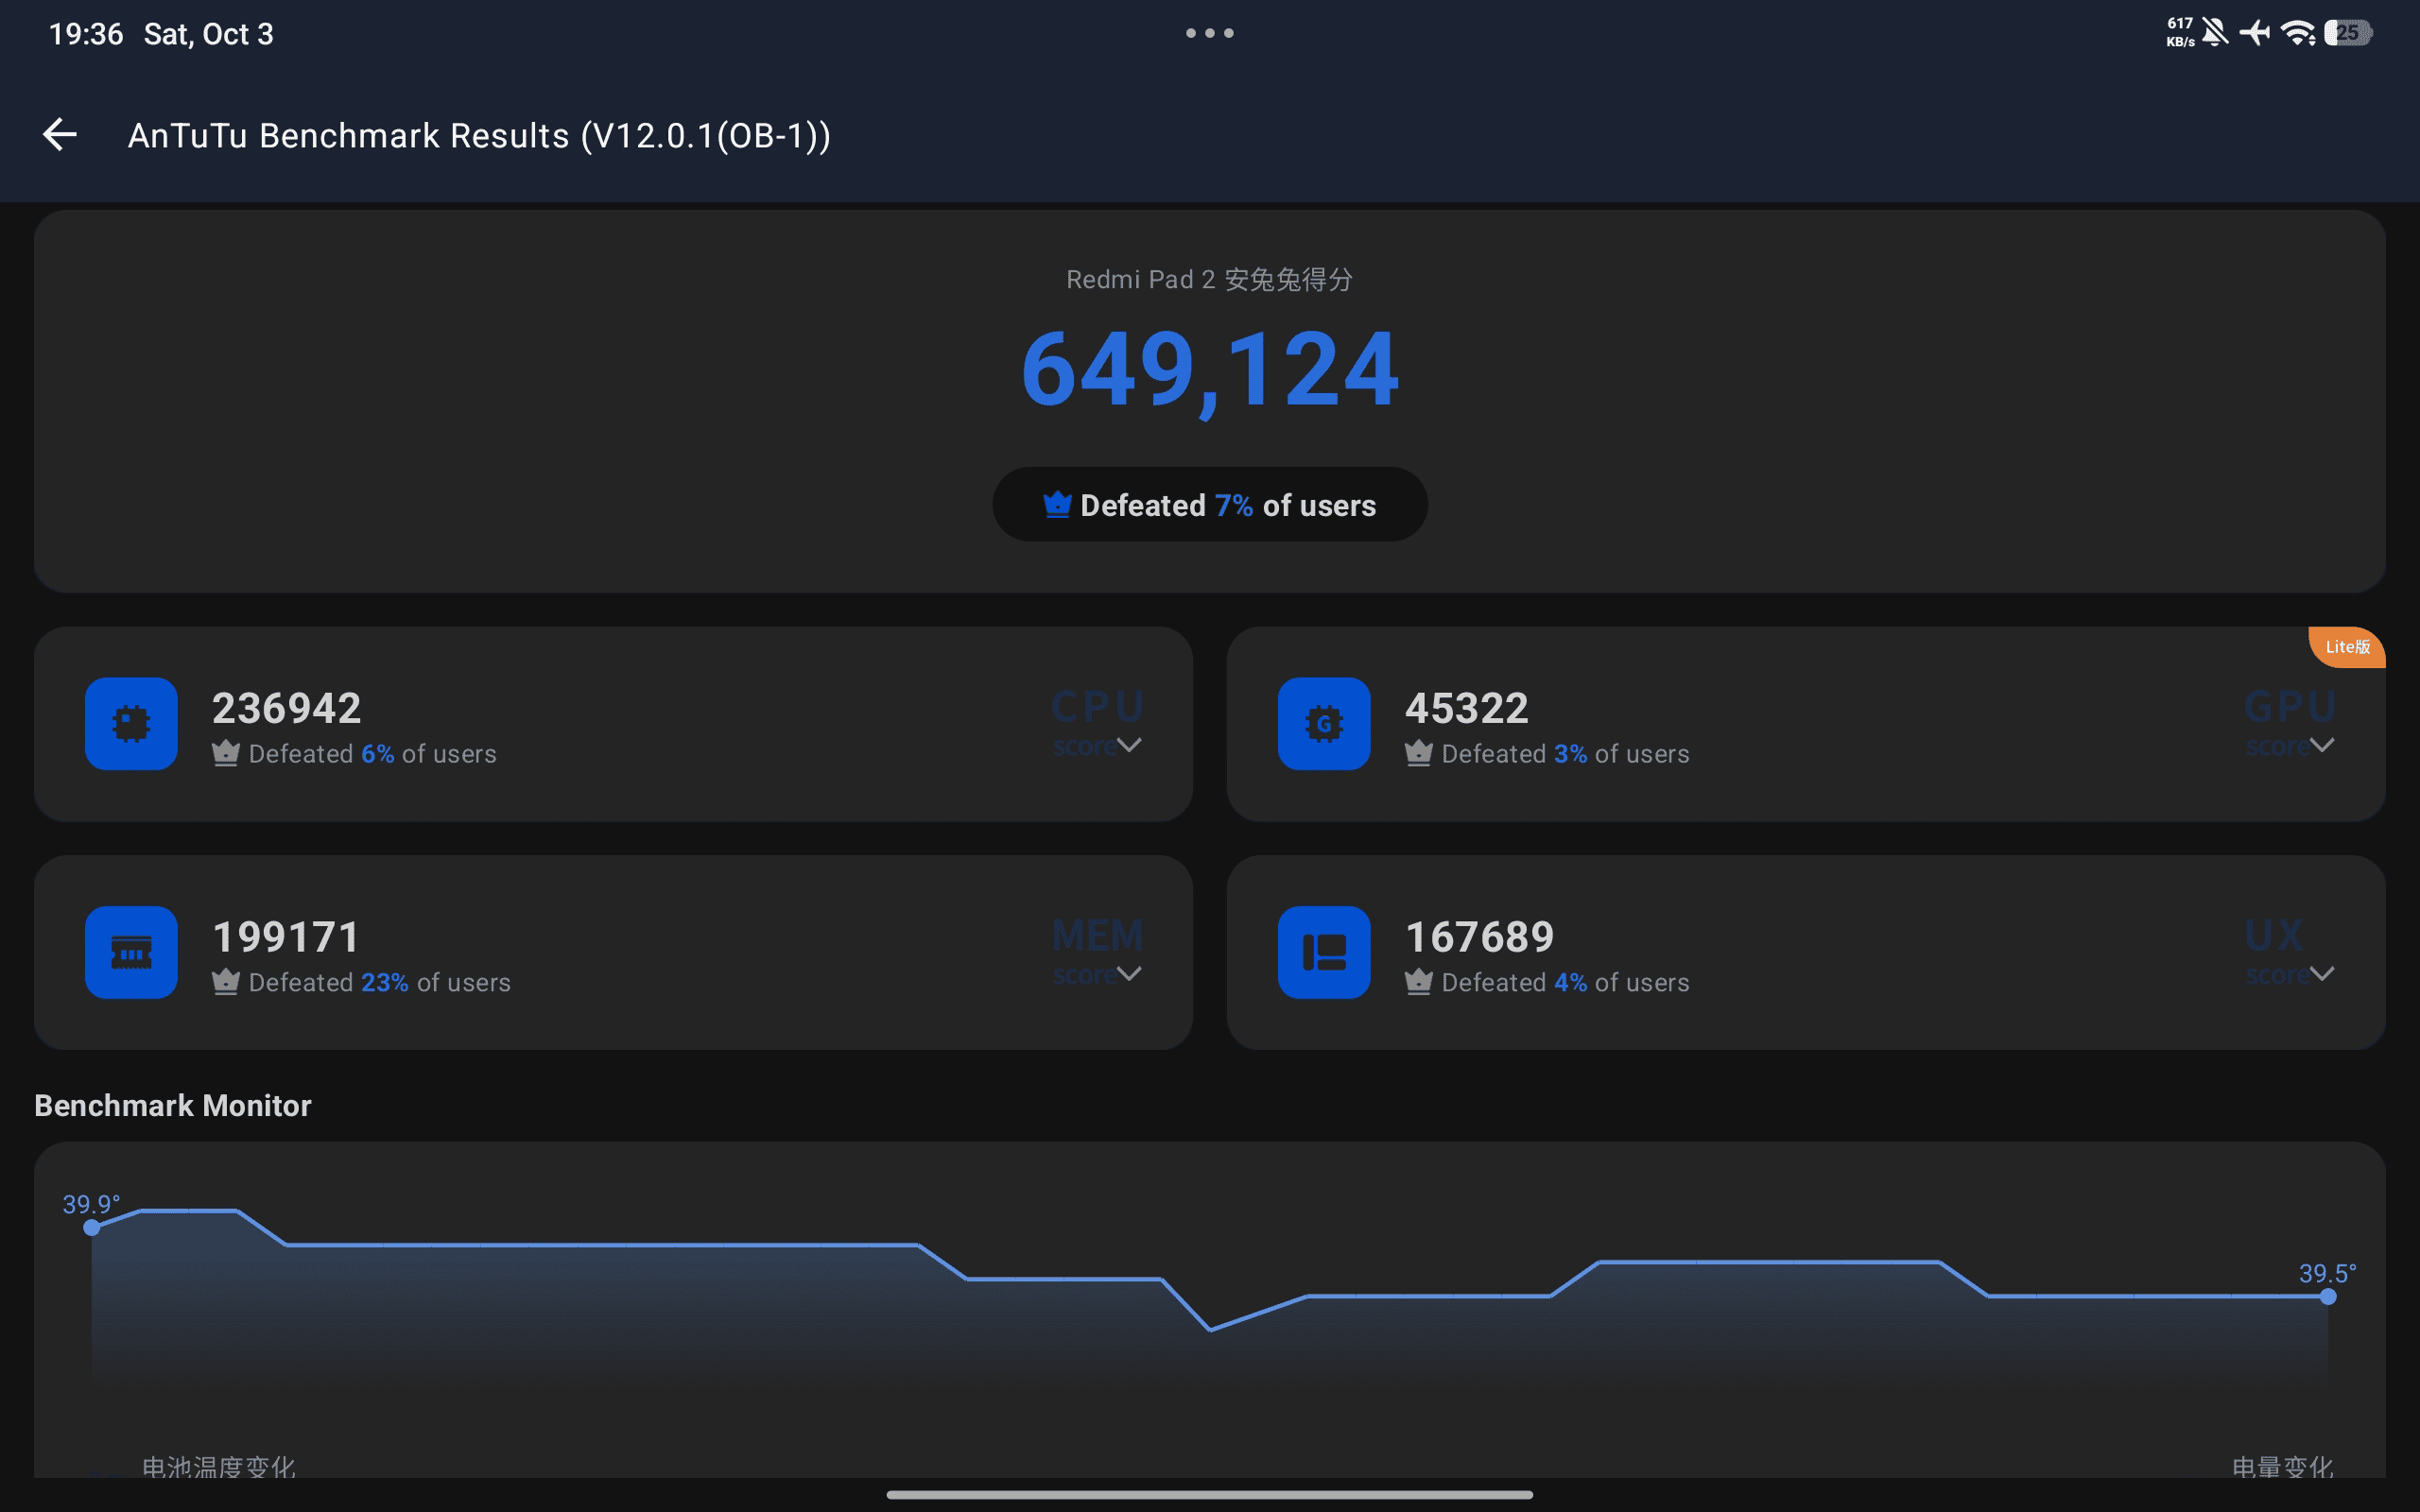
Task: Tap the Sat, Oct 3 date
Action: pos(209,34)
